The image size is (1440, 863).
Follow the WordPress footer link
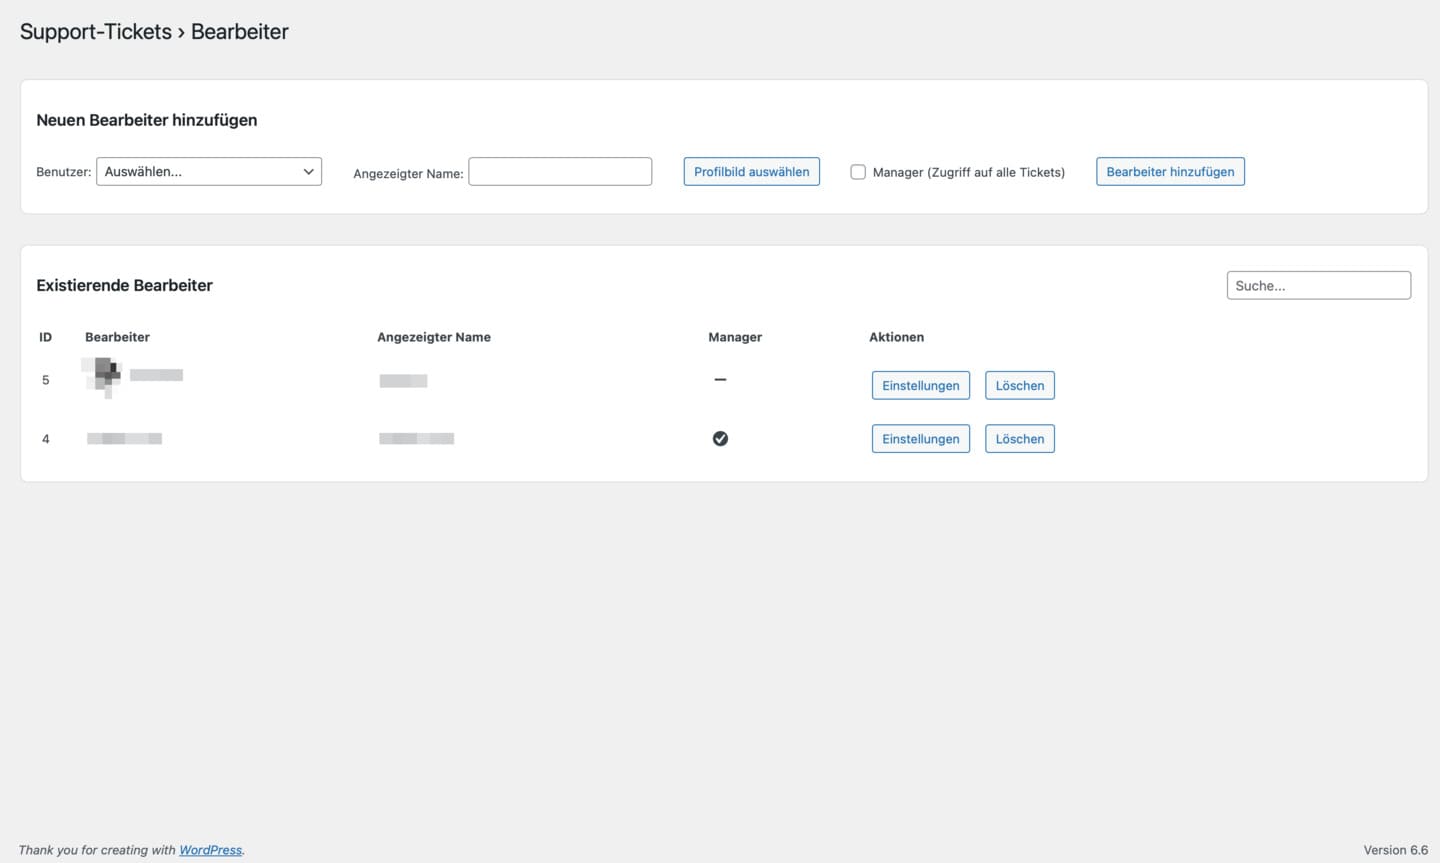[210, 850]
